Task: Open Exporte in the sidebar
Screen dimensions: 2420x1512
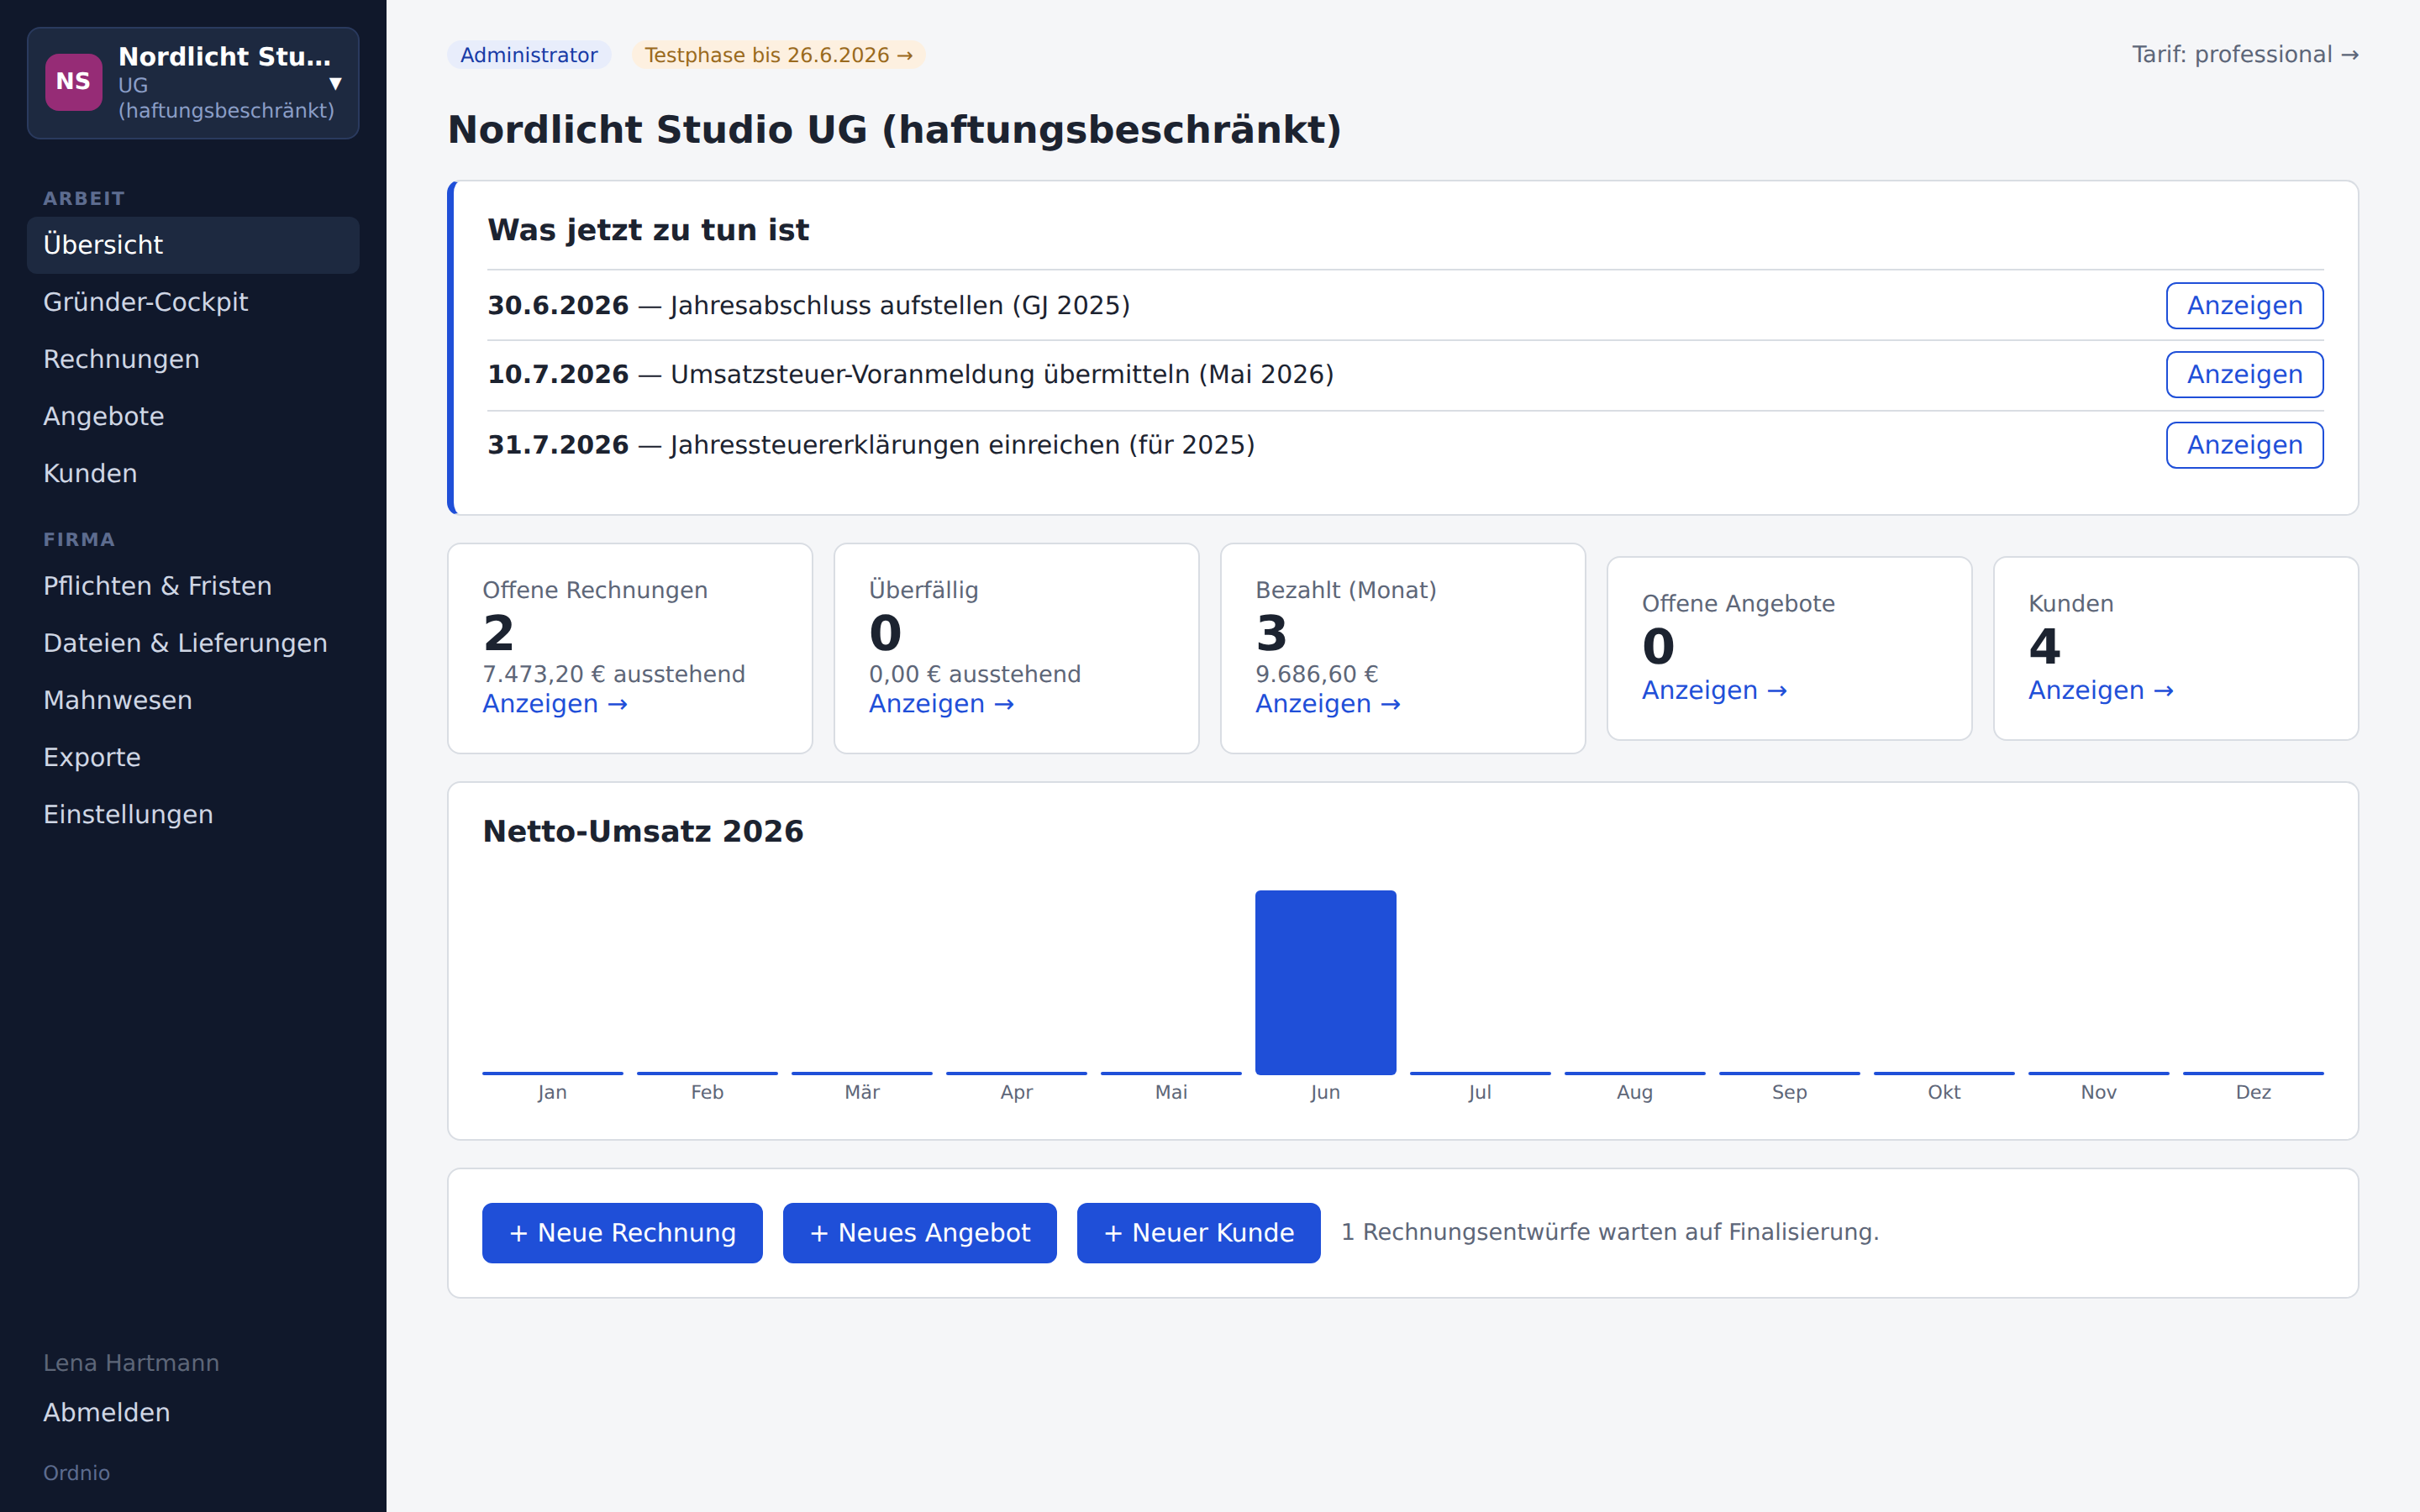Action: 193,757
